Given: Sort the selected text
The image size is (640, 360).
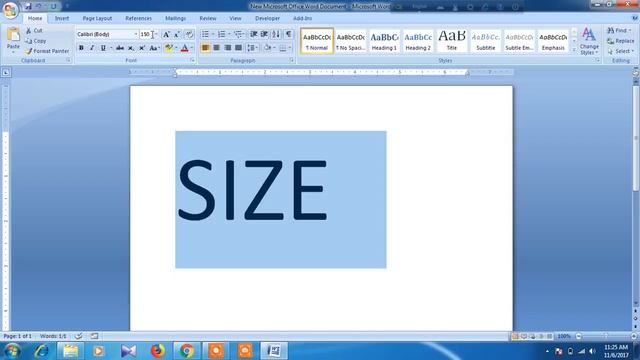Looking at the screenshot, I should click(x=276, y=34).
